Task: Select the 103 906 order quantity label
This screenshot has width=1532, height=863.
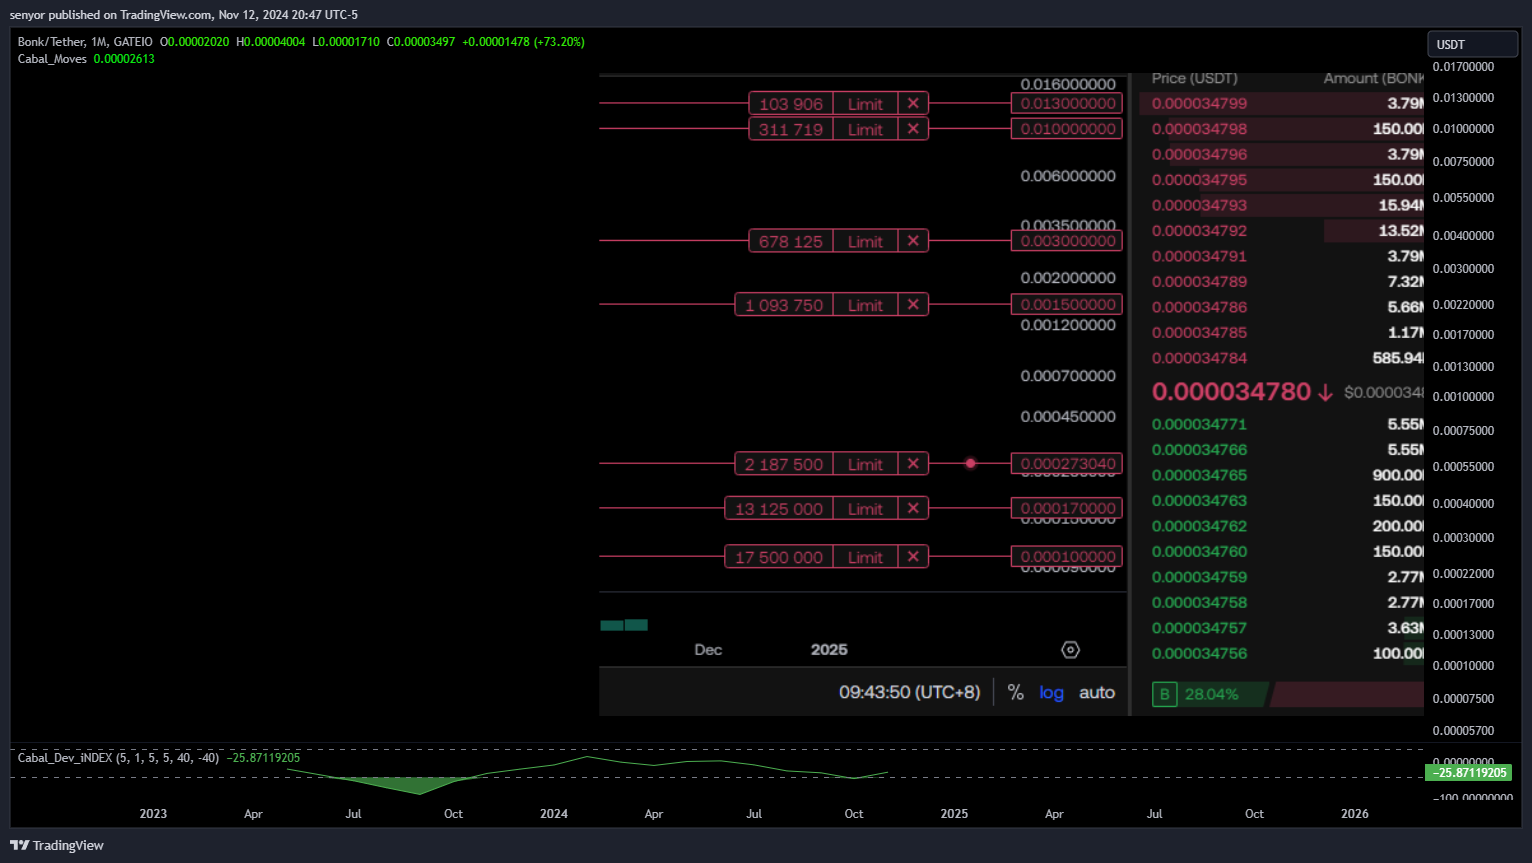Action: pos(791,104)
